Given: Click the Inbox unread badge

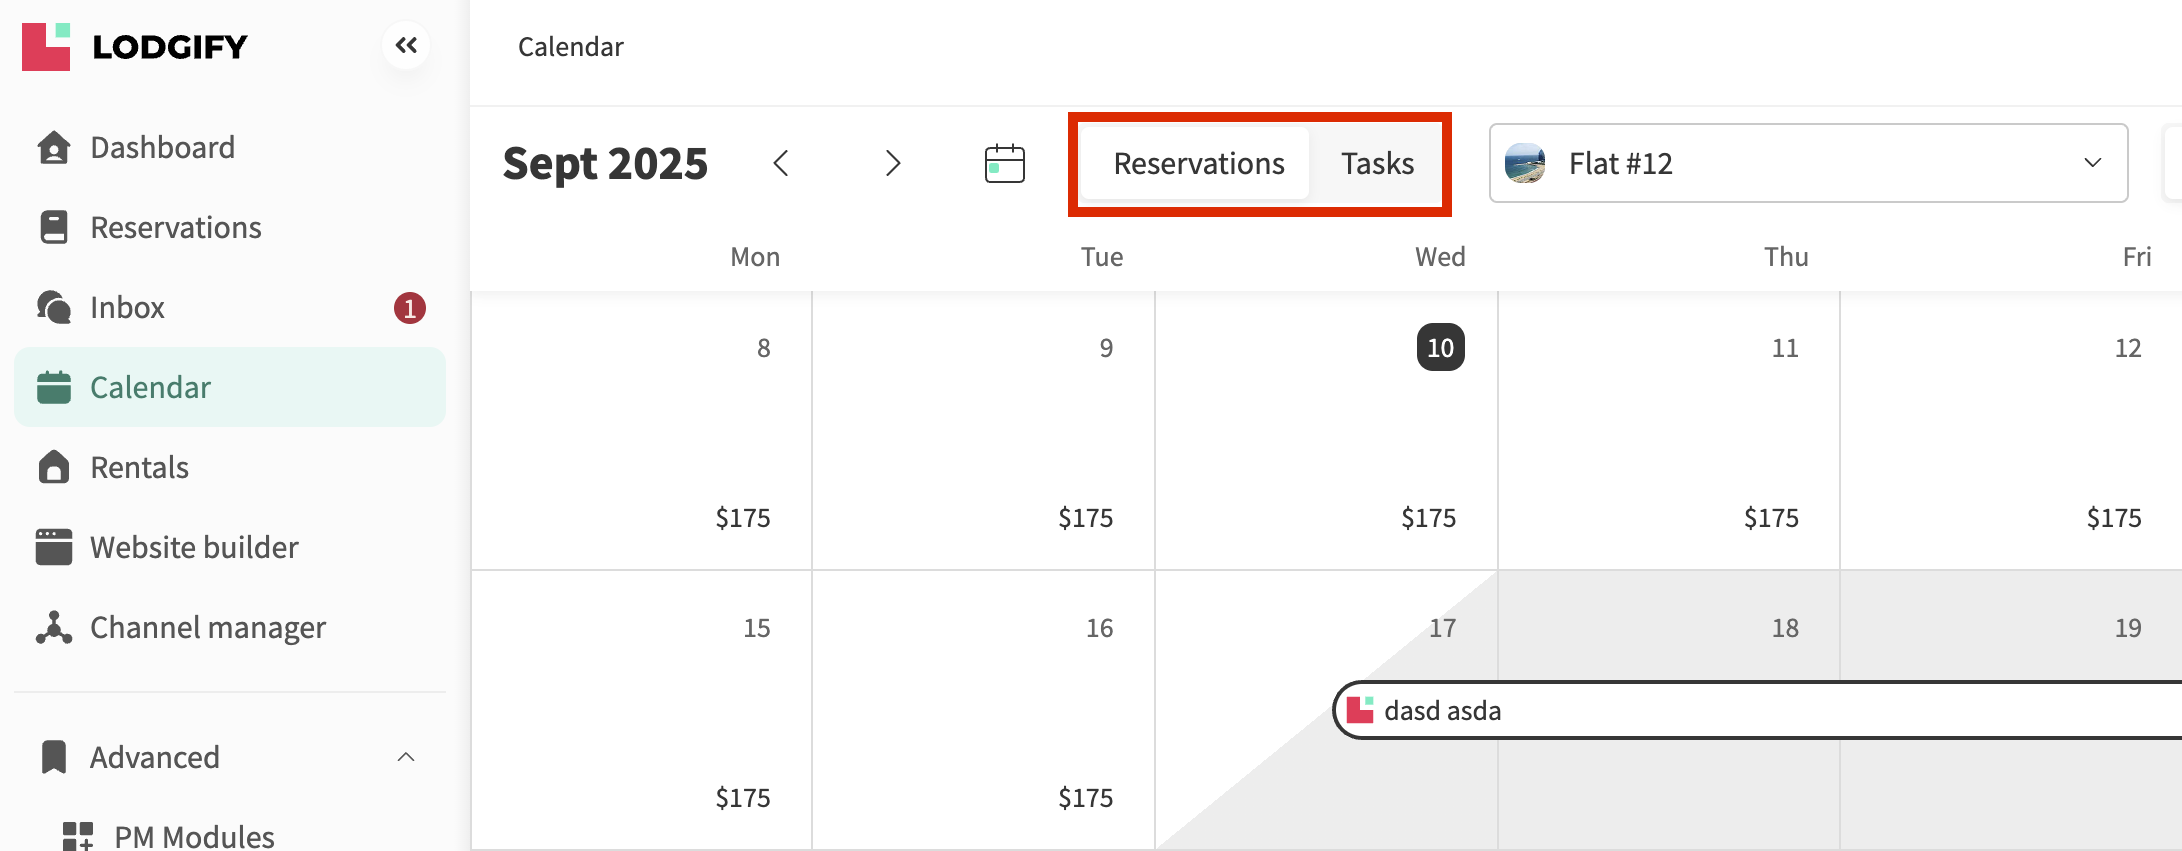Looking at the screenshot, I should (x=409, y=308).
